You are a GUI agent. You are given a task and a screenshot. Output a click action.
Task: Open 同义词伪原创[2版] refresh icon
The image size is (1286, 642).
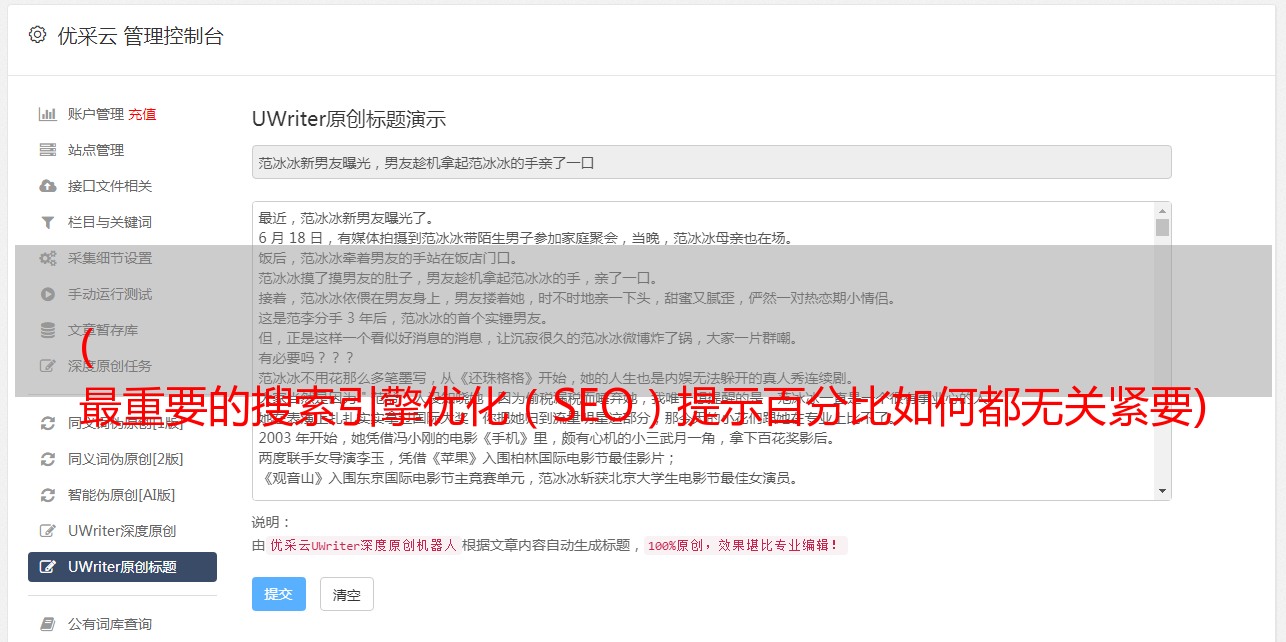(47, 459)
